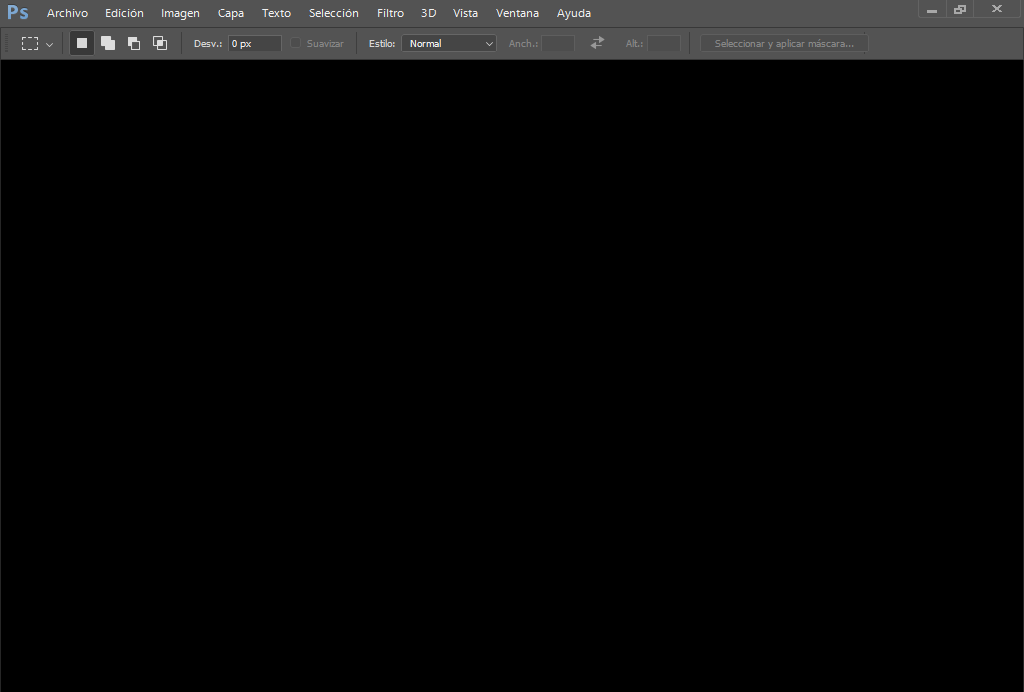
Task: Expand the tool preset picker chevron
Action: tap(48, 43)
